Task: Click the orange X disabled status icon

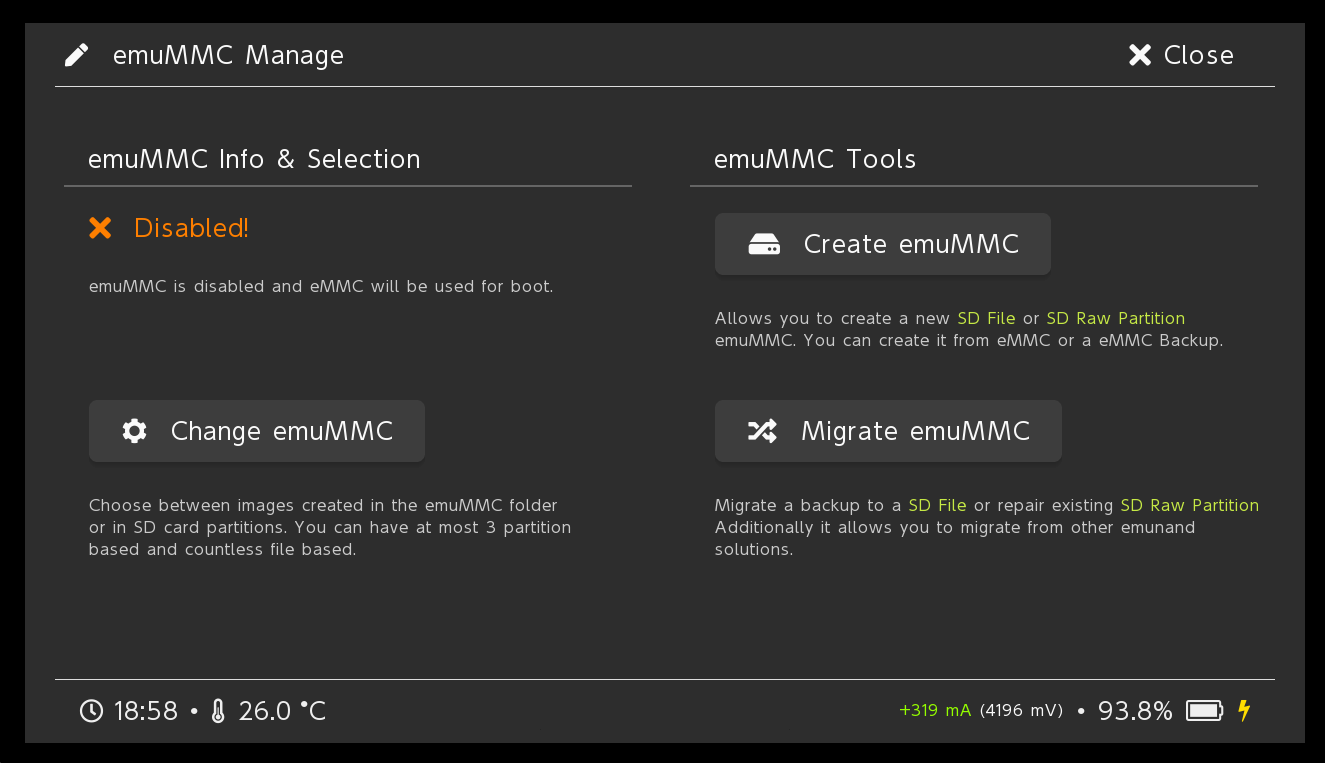Action: coord(100,228)
